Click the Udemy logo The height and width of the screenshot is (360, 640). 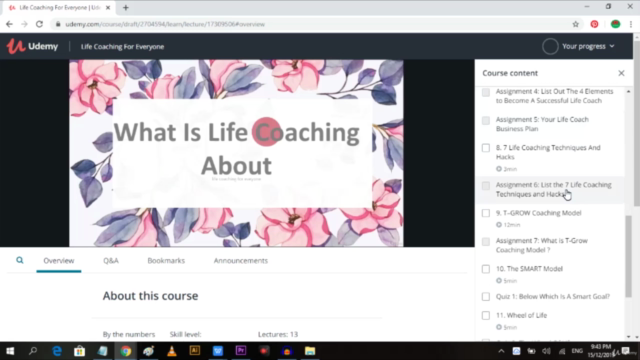tap(32, 46)
